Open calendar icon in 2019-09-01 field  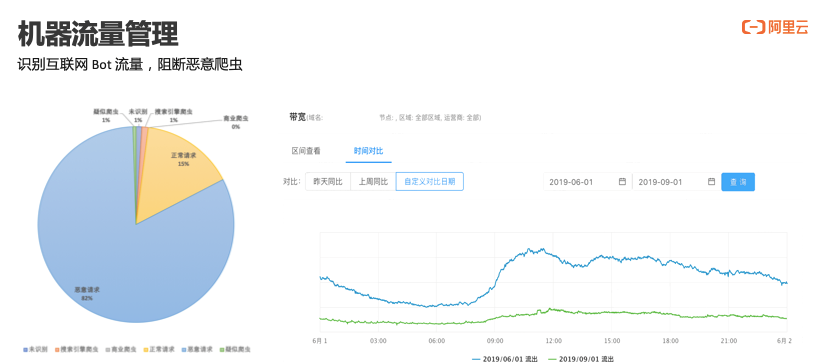(x=711, y=182)
